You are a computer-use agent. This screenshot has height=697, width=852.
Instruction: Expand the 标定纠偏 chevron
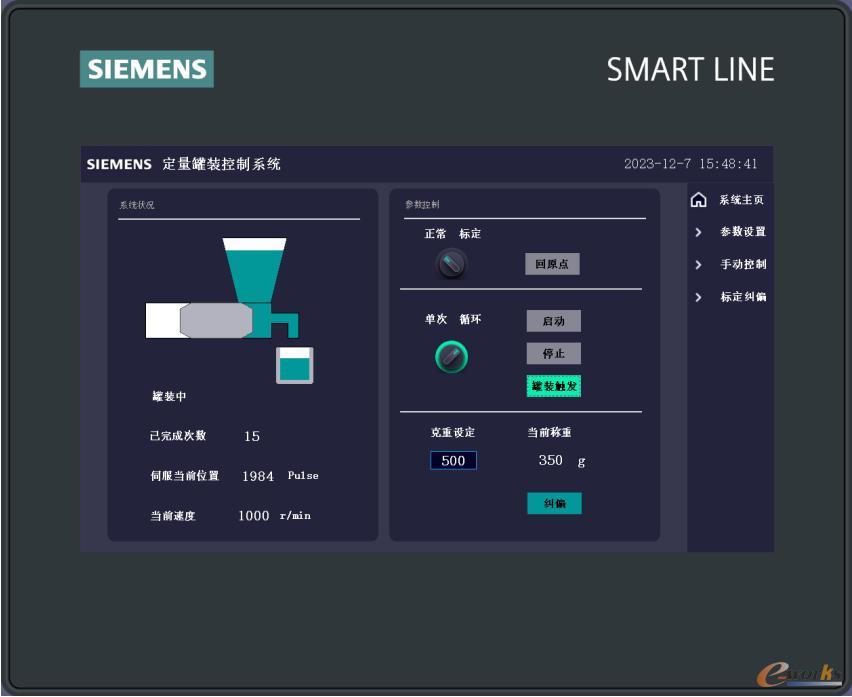698,297
